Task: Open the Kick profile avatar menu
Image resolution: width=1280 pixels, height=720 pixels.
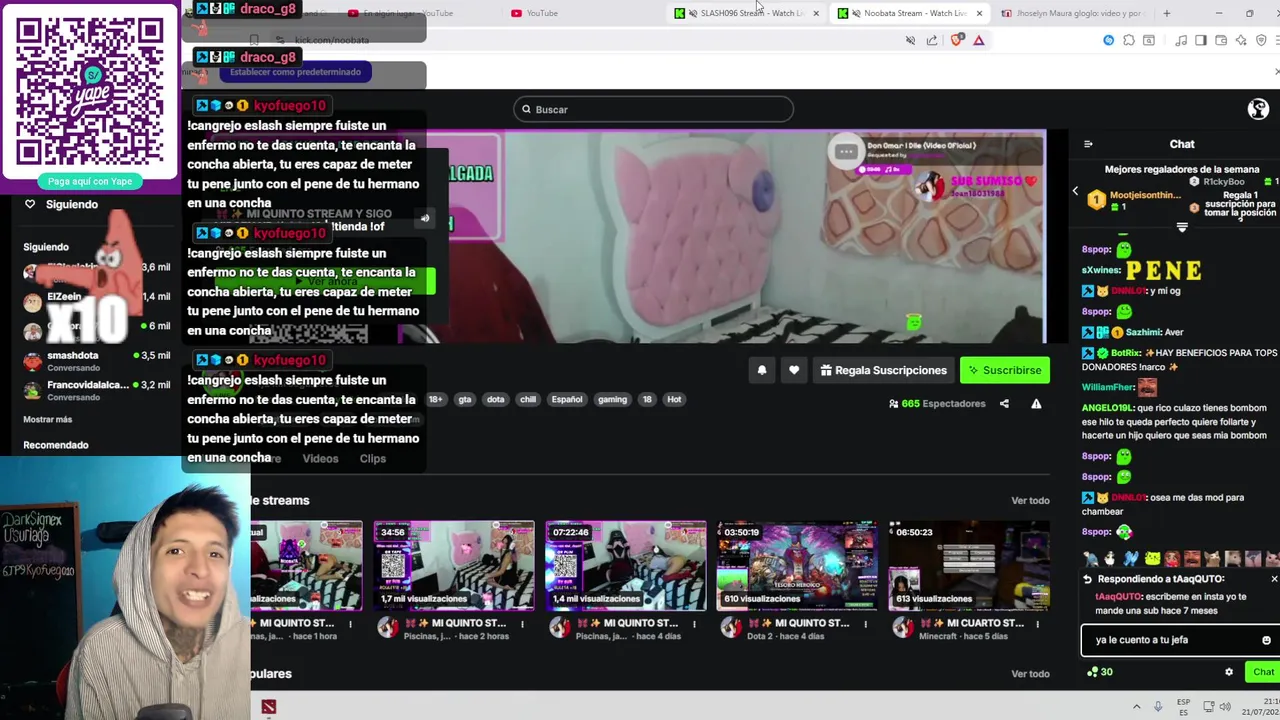Action: point(1258,109)
